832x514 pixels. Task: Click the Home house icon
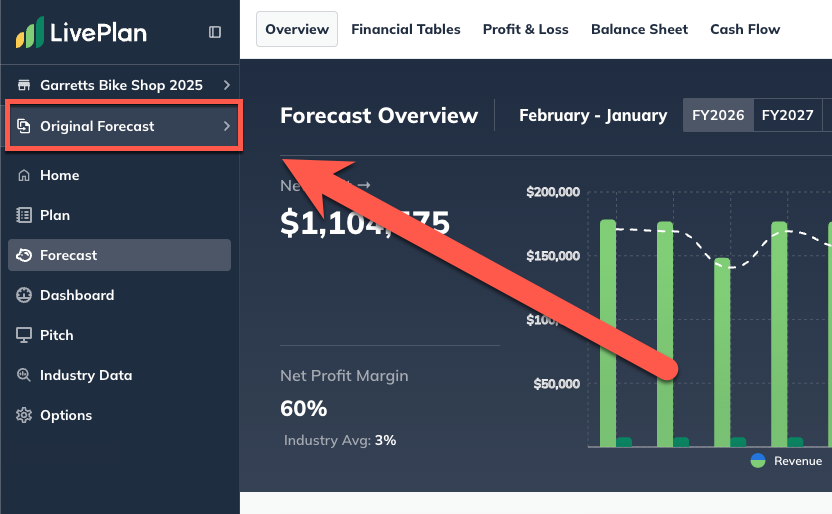(x=24, y=175)
